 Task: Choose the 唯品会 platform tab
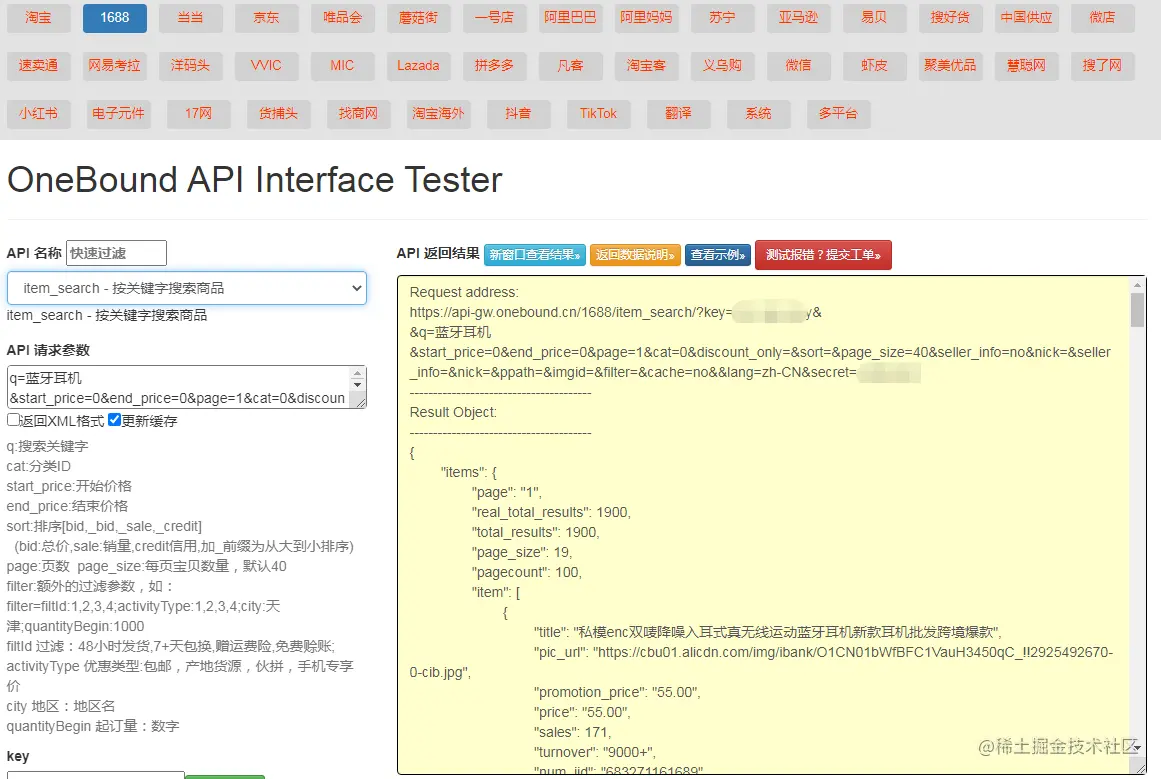(343, 18)
